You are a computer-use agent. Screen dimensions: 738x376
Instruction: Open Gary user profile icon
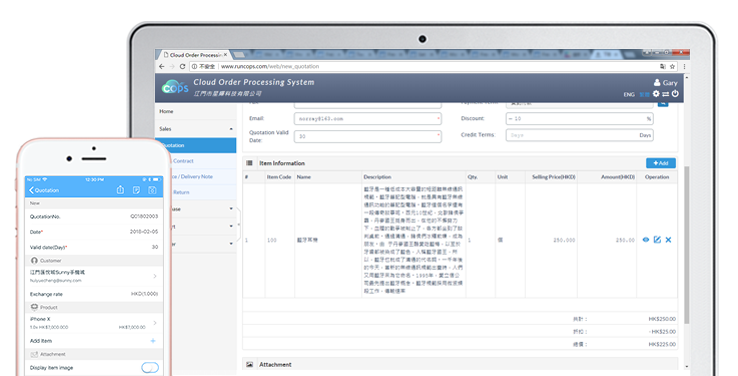point(657,82)
